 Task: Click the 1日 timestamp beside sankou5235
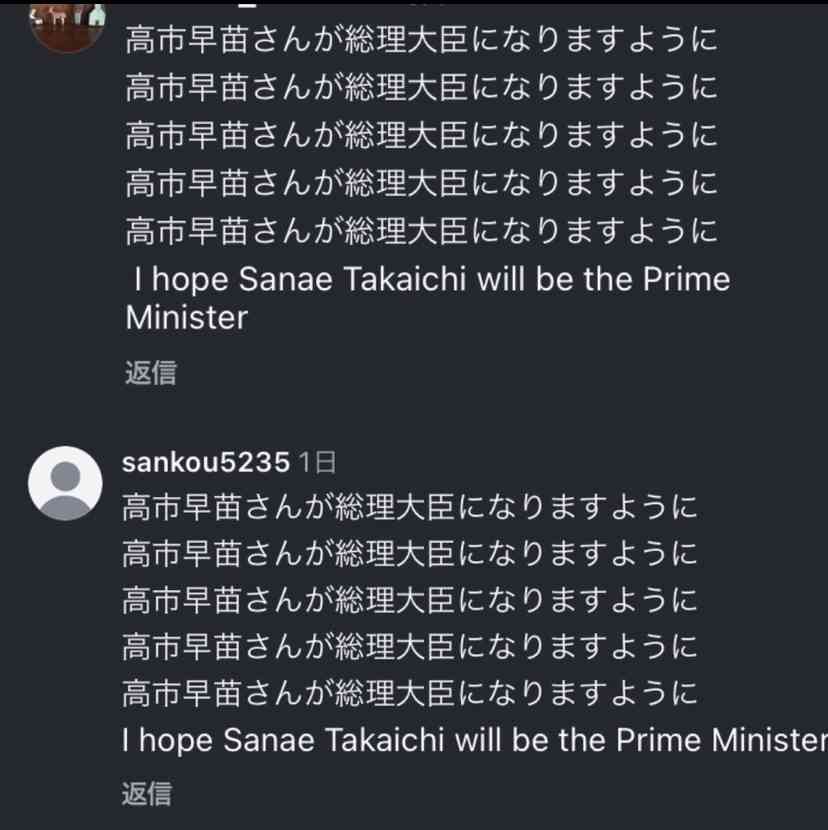318,462
